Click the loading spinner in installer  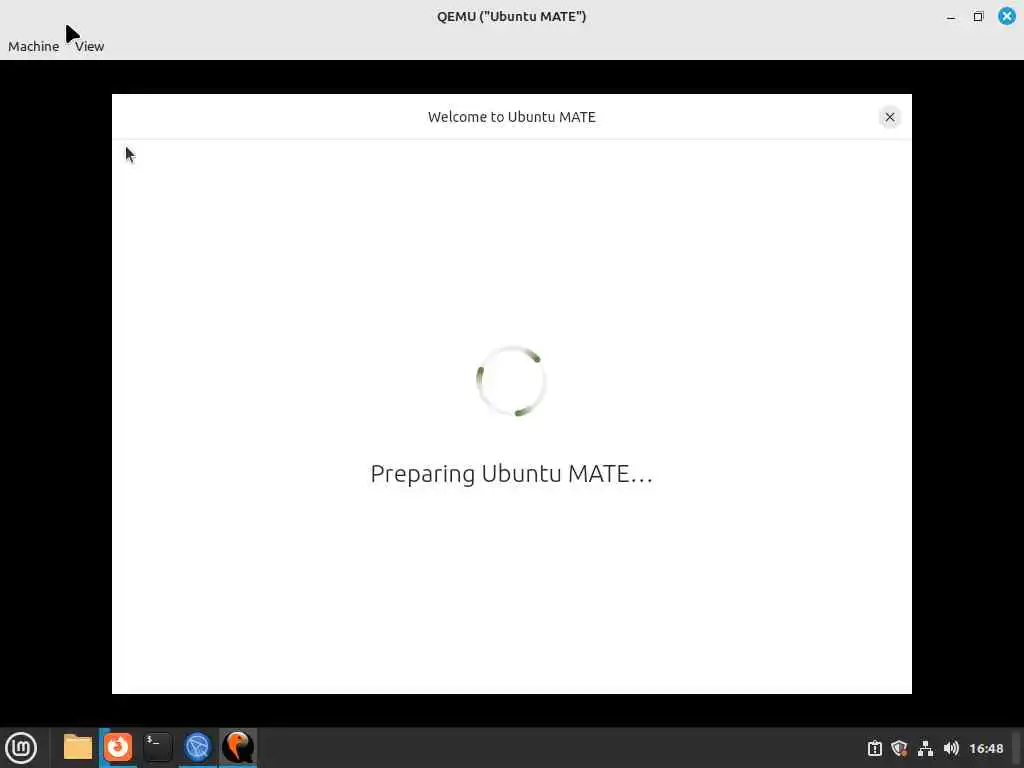pos(511,381)
